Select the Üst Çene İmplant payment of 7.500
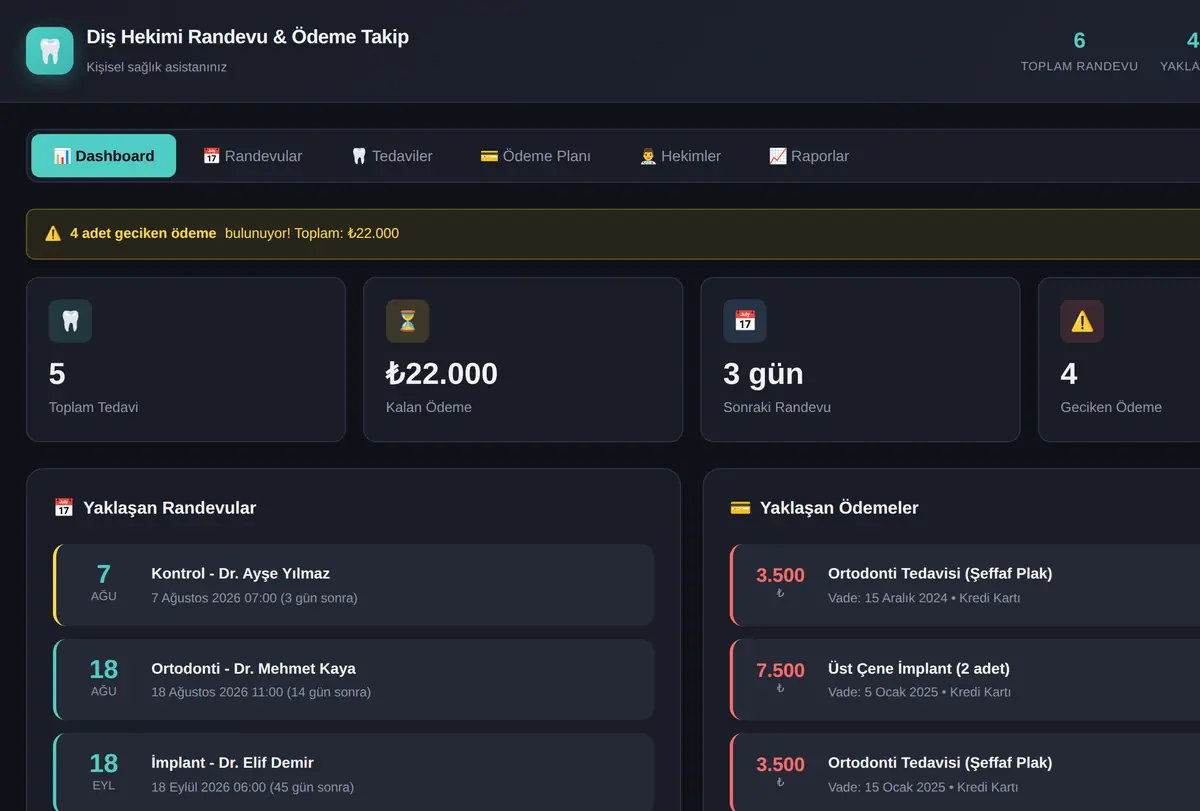Image resolution: width=1200 pixels, height=811 pixels. pos(965,679)
